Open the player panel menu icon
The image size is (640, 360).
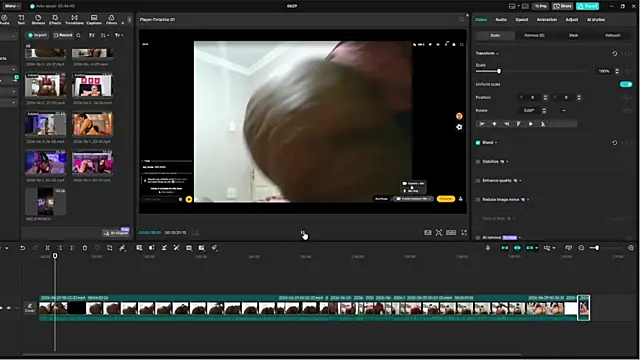pos(462,19)
